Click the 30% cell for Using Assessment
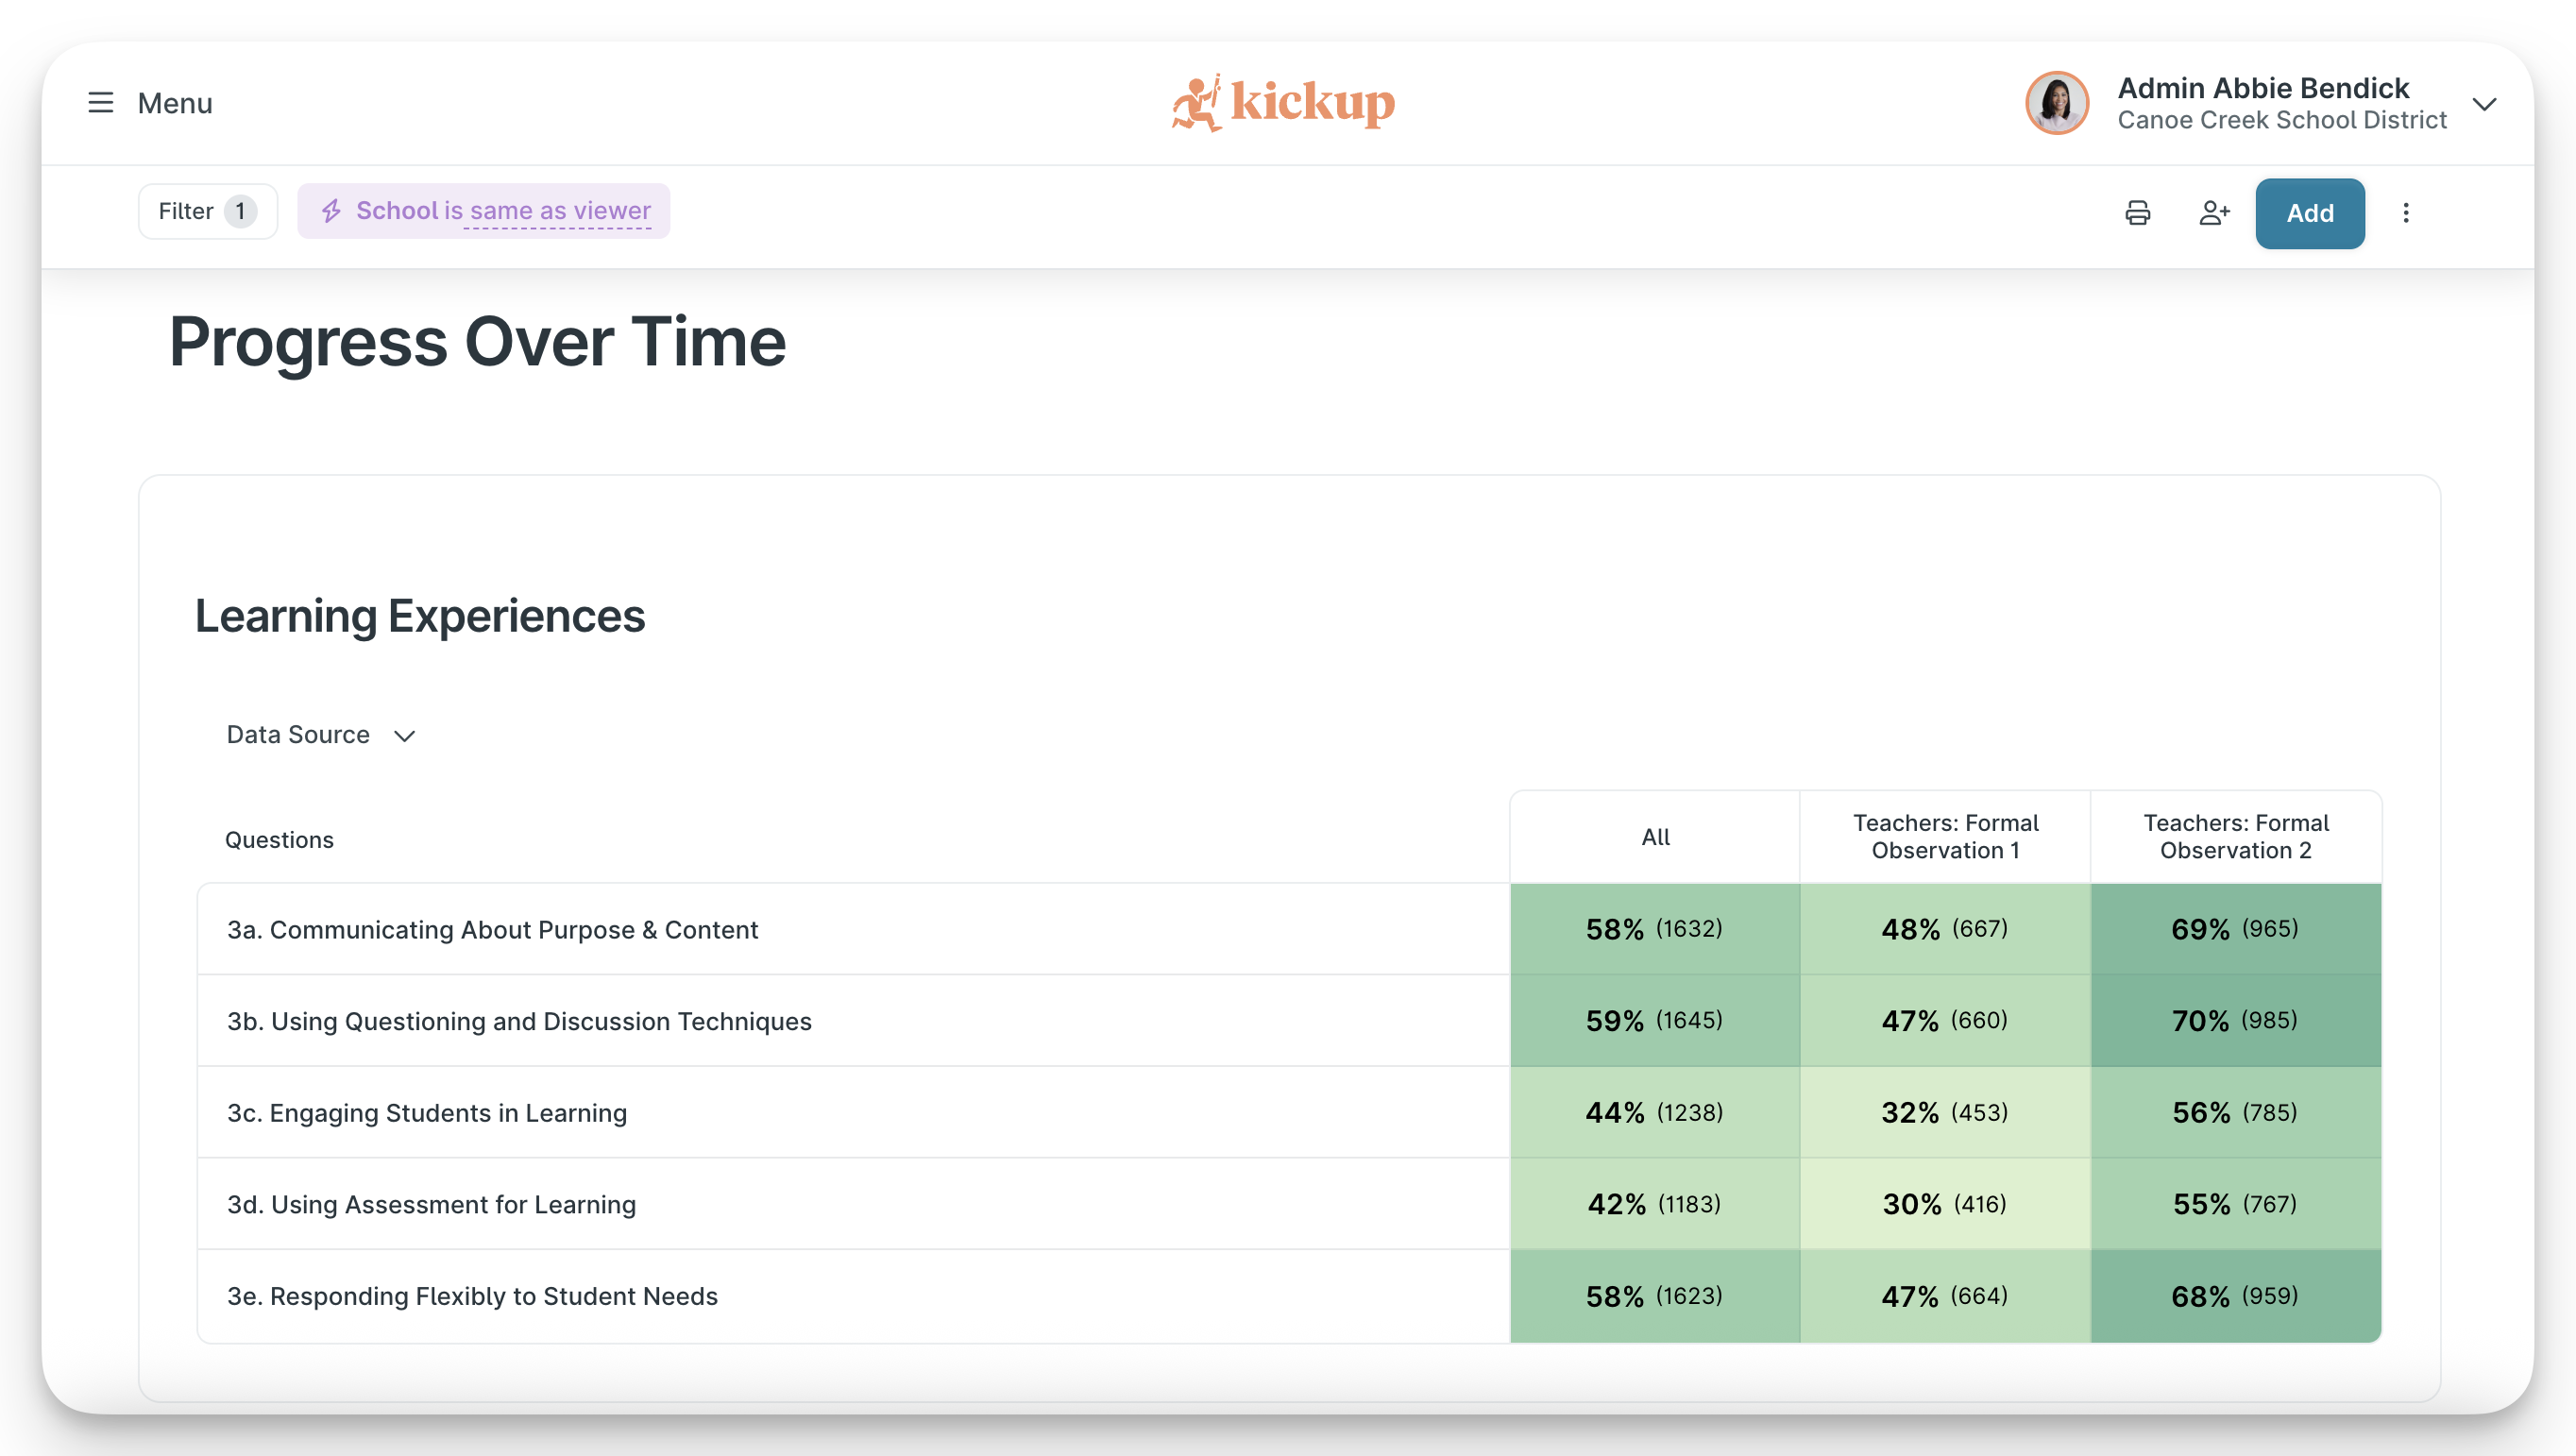 coord(1945,1204)
